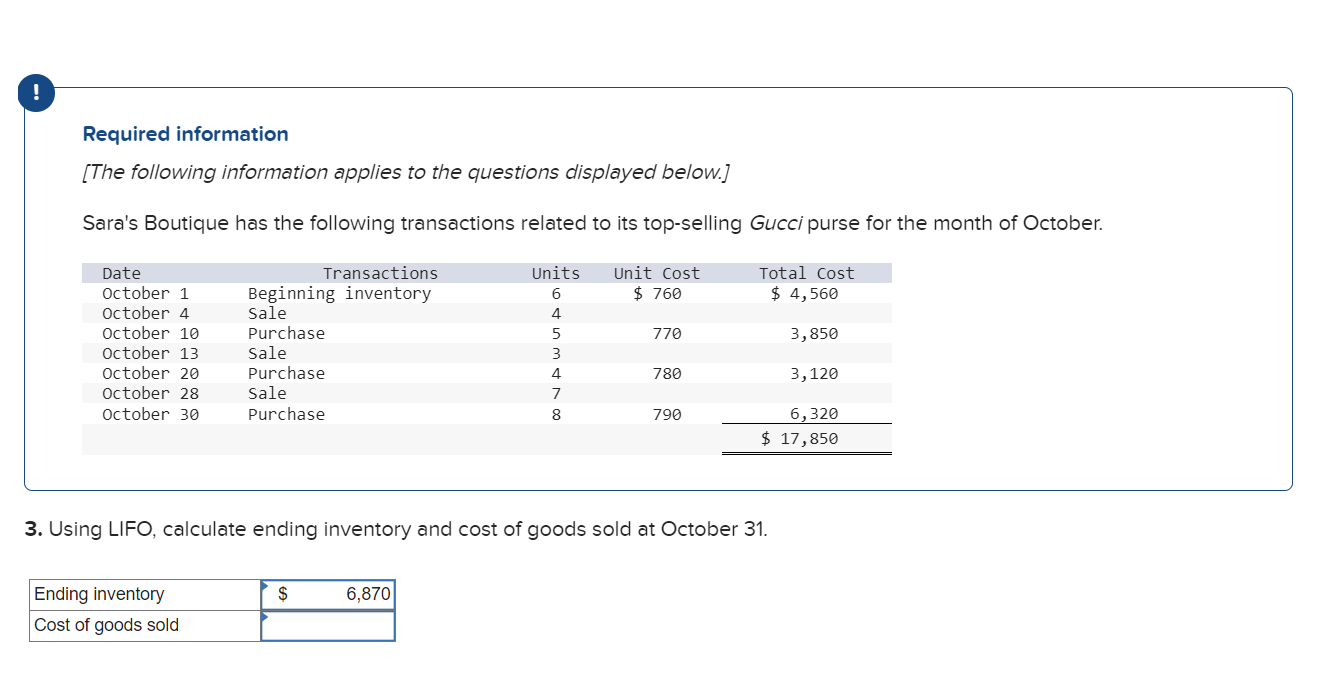Click the Units column header

(x=554, y=272)
